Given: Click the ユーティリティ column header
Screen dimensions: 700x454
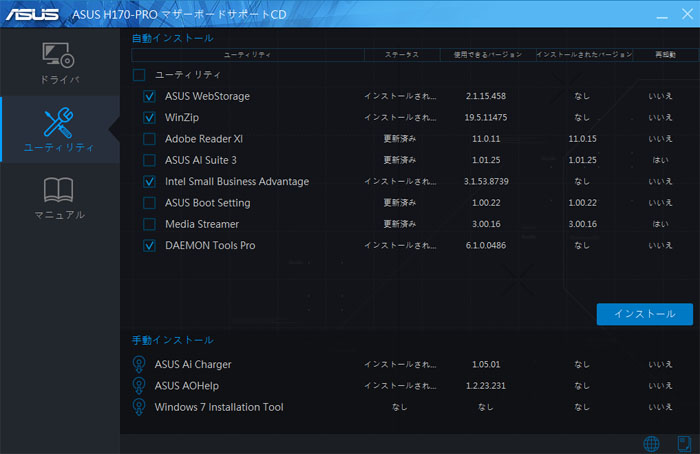Looking at the screenshot, I should (x=248, y=54).
